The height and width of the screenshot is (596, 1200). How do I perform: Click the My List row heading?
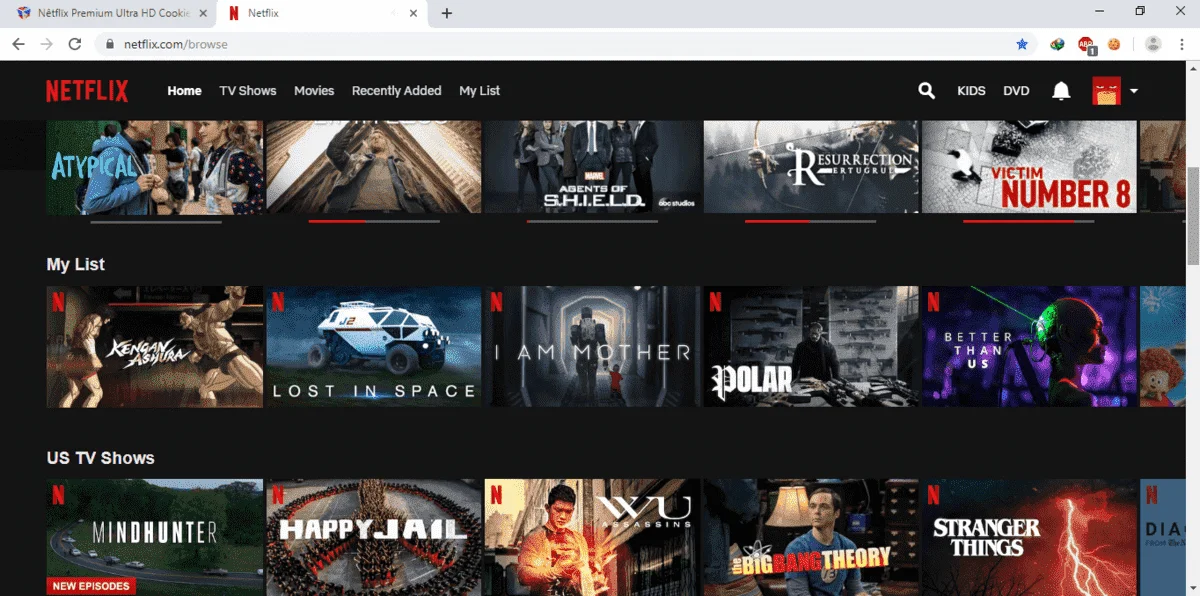76,264
